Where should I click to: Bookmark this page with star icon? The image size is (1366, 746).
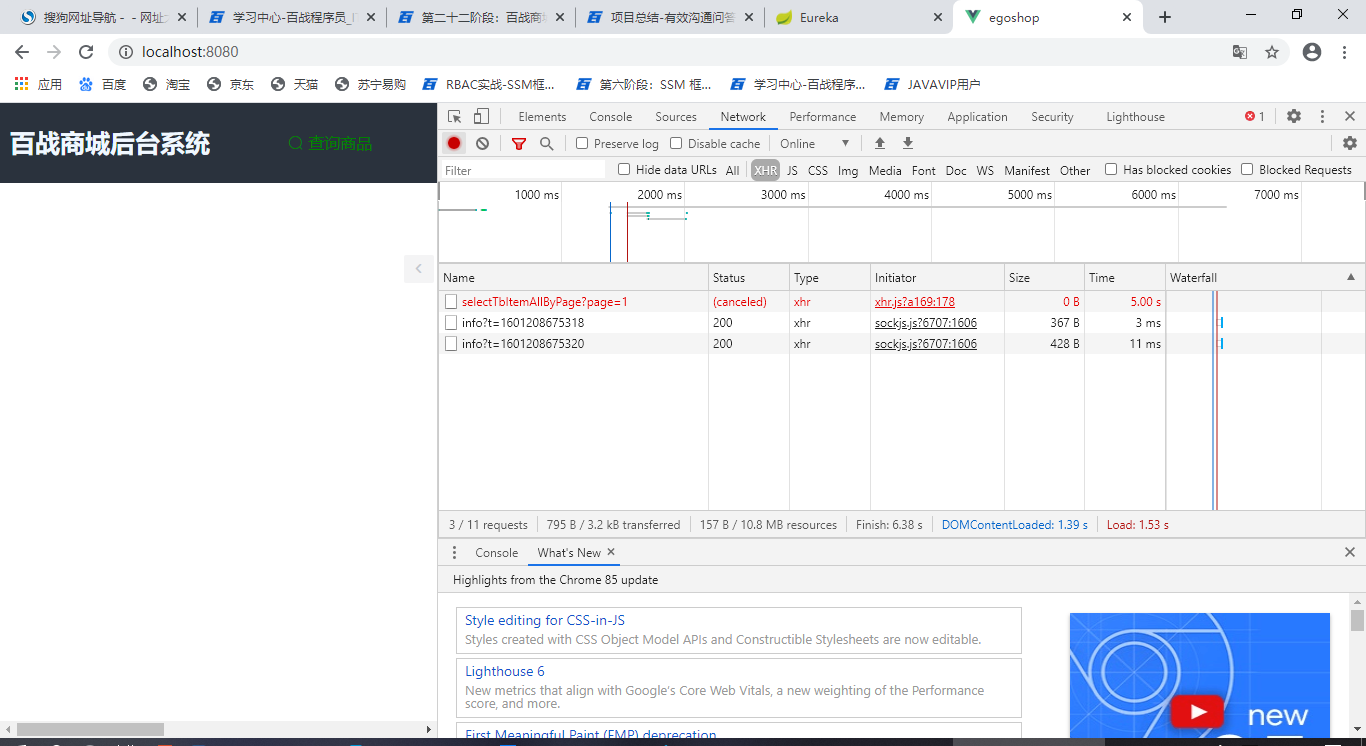(x=1272, y=52)
